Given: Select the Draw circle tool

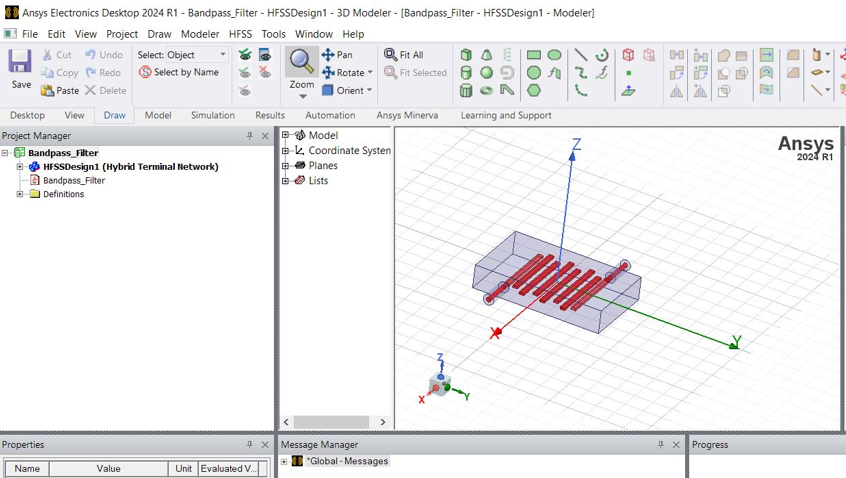Looking at the screenshot, I should (534, 73).
